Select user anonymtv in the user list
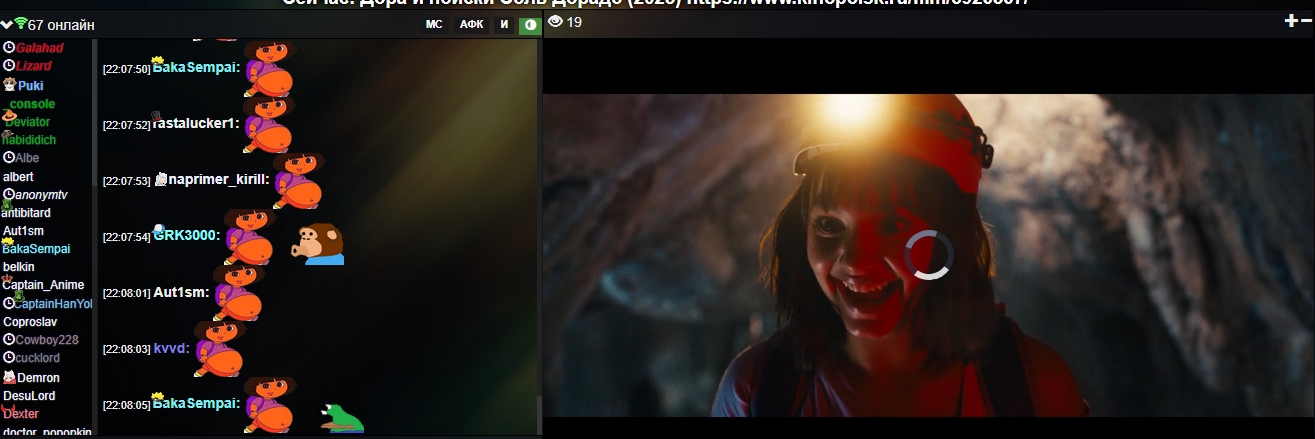 click(41, 195)
